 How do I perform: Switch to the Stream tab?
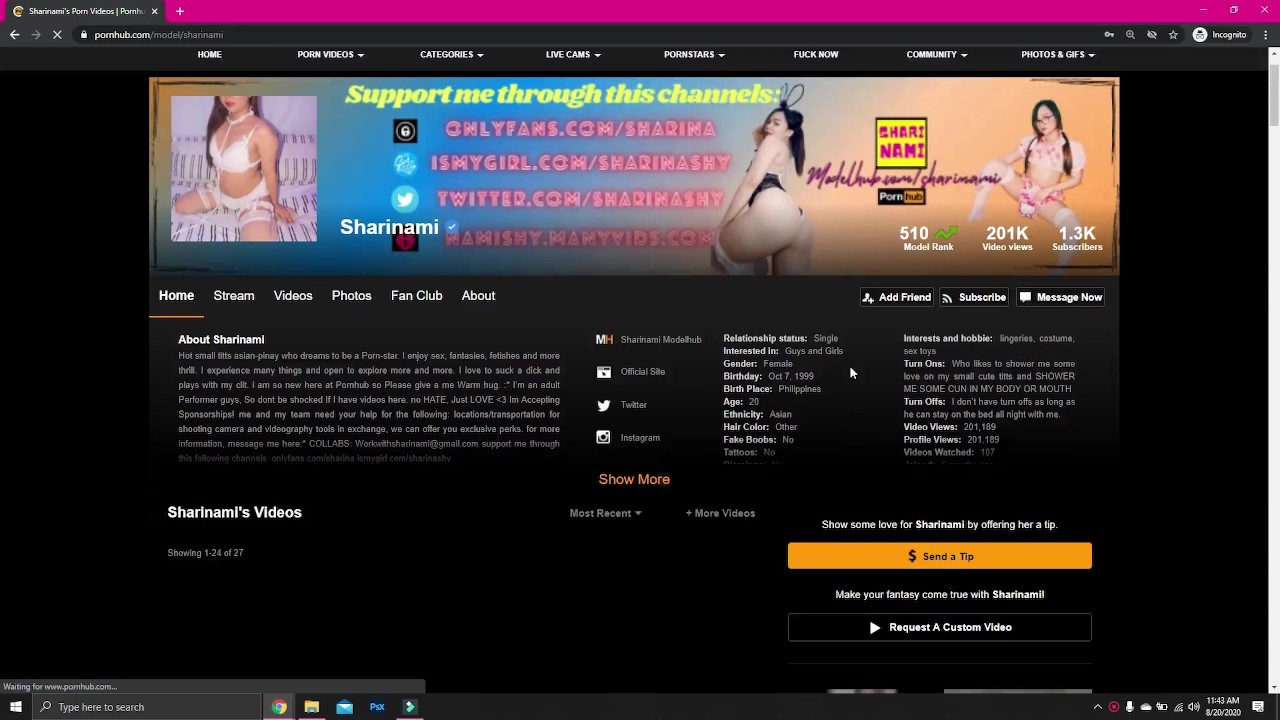pos(234,296)
